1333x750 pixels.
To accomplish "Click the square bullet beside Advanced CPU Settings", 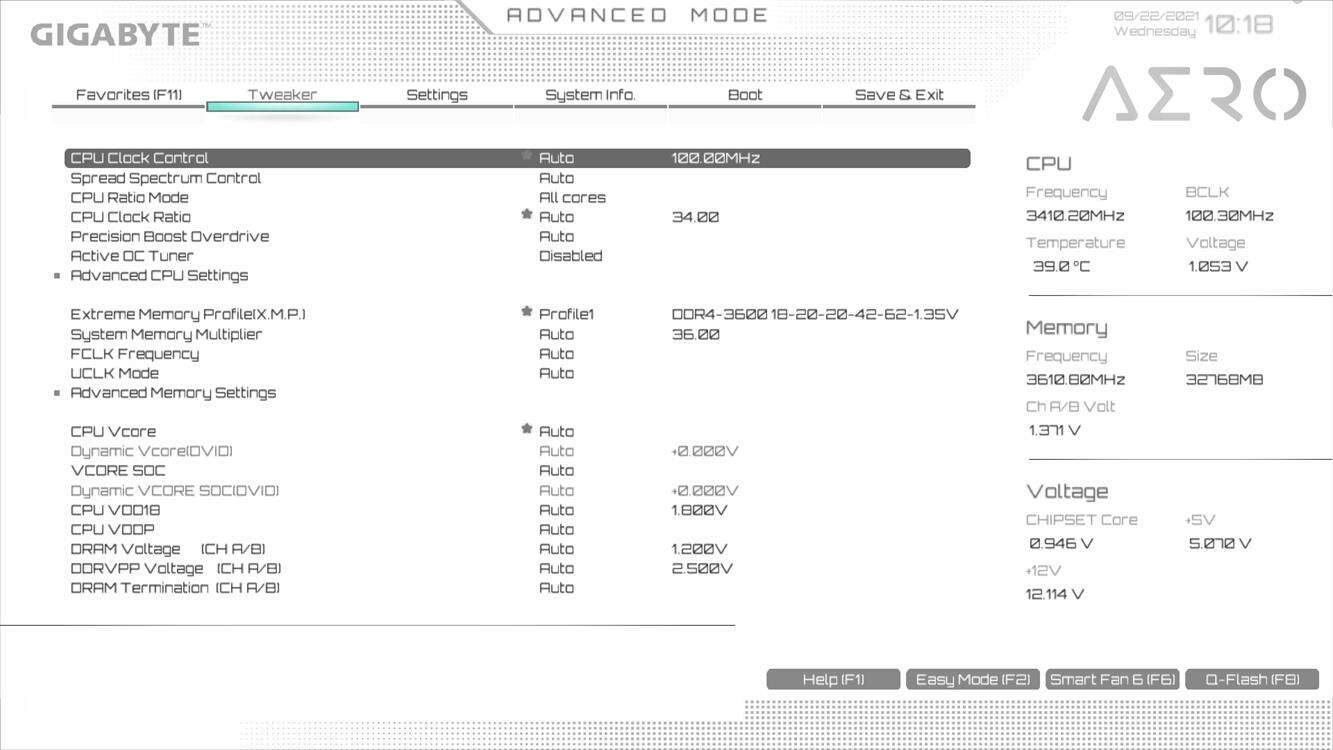I will click(57, 276).
